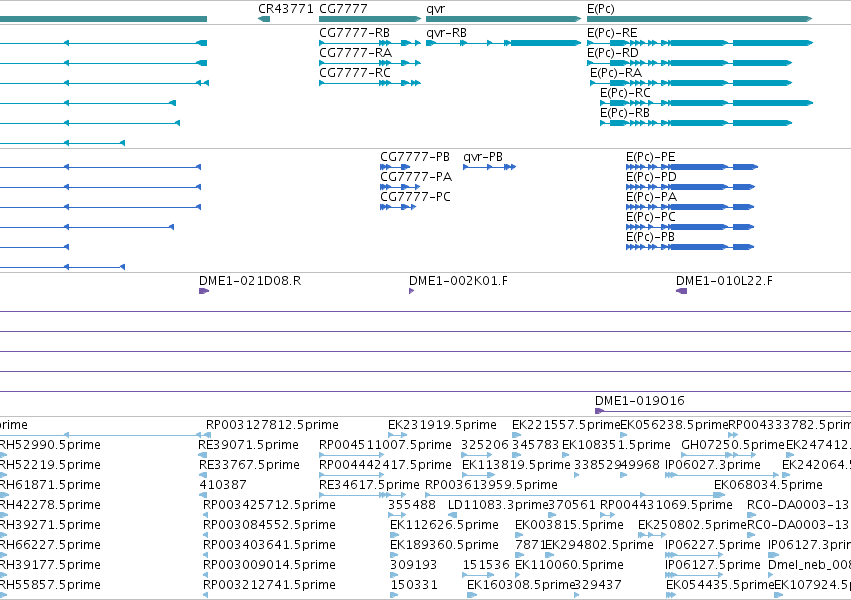Click the qvr-RB transcript label
851x600 pixels.
446,33
